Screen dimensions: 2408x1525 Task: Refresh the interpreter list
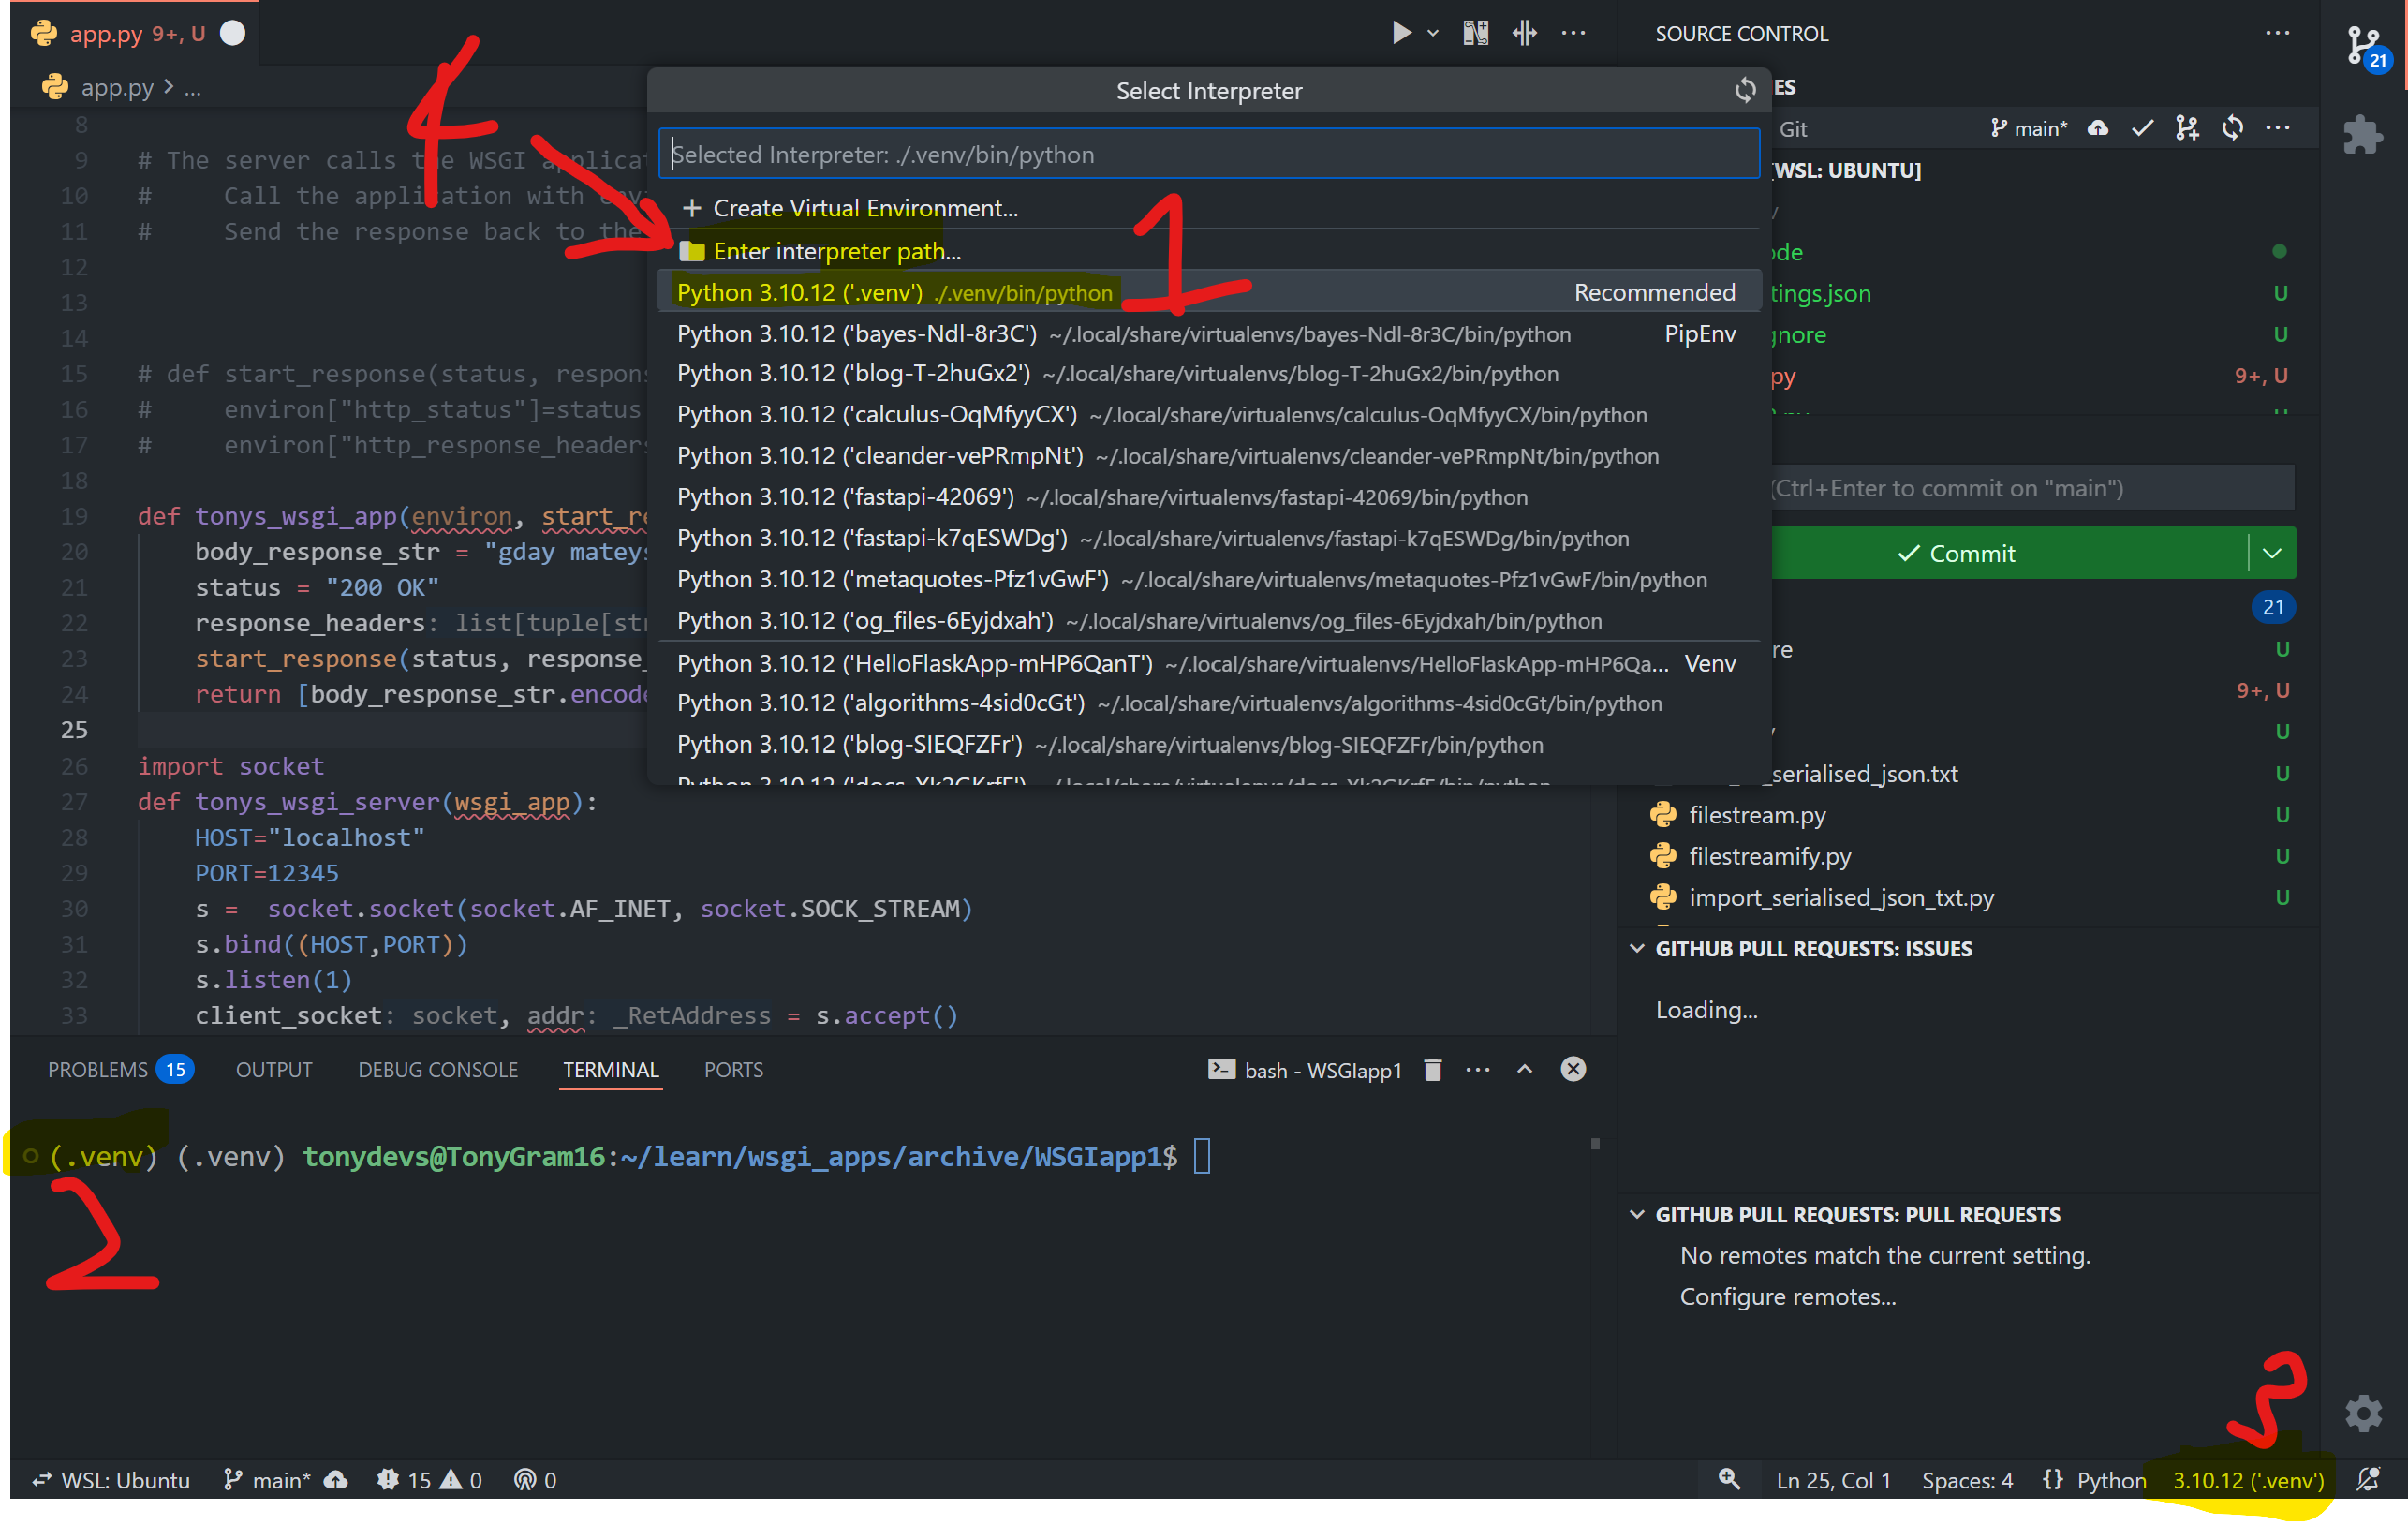click(x=1745, y=90)
